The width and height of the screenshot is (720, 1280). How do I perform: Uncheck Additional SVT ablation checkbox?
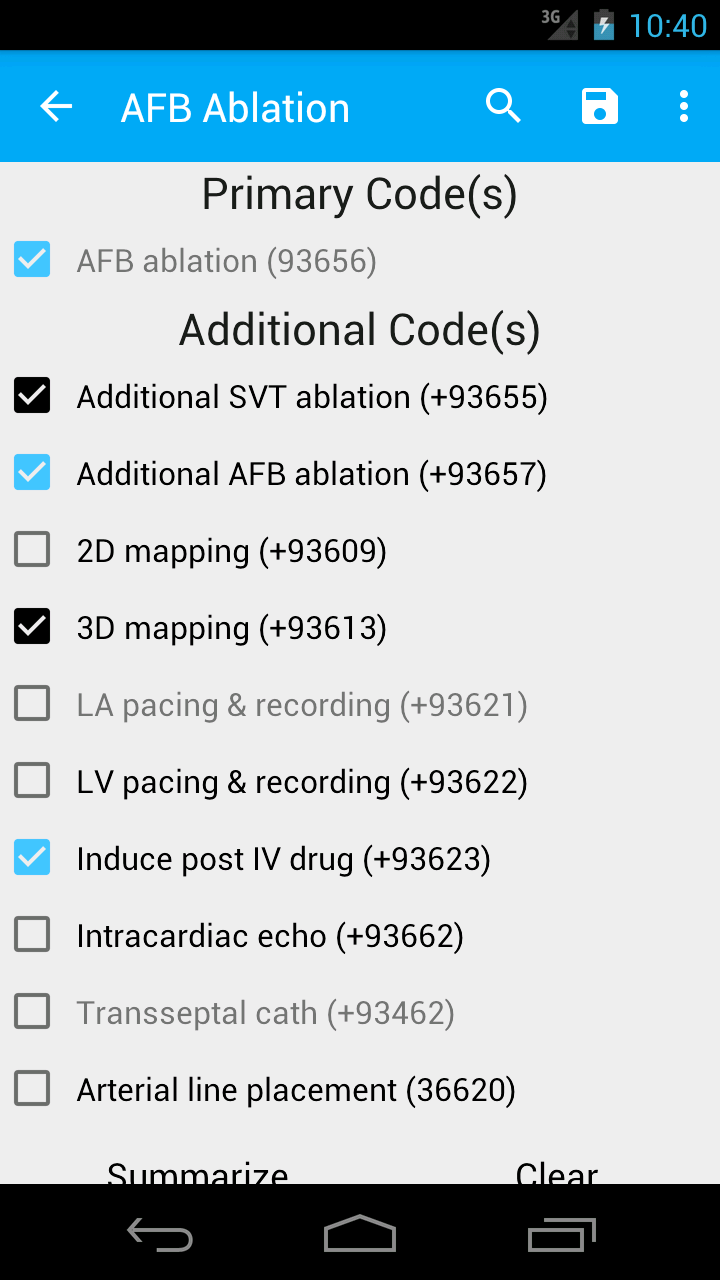coord(32,396)
